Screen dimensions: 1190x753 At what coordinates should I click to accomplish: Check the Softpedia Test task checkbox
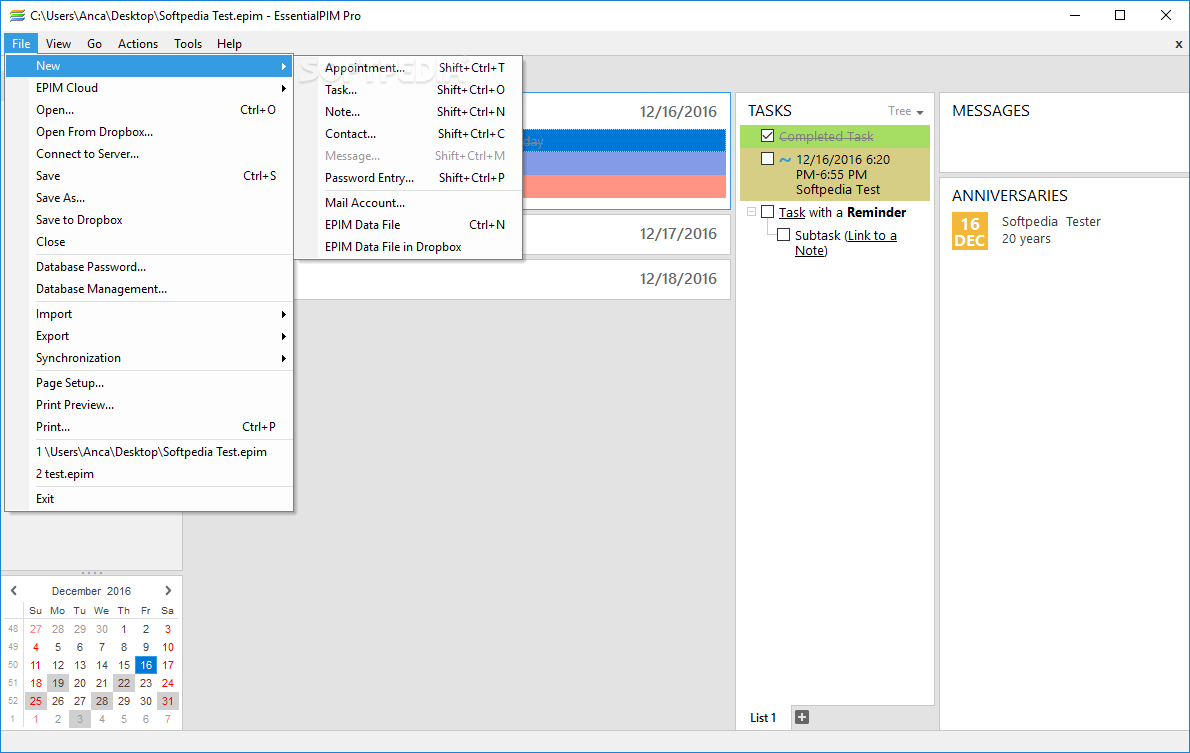767,159
